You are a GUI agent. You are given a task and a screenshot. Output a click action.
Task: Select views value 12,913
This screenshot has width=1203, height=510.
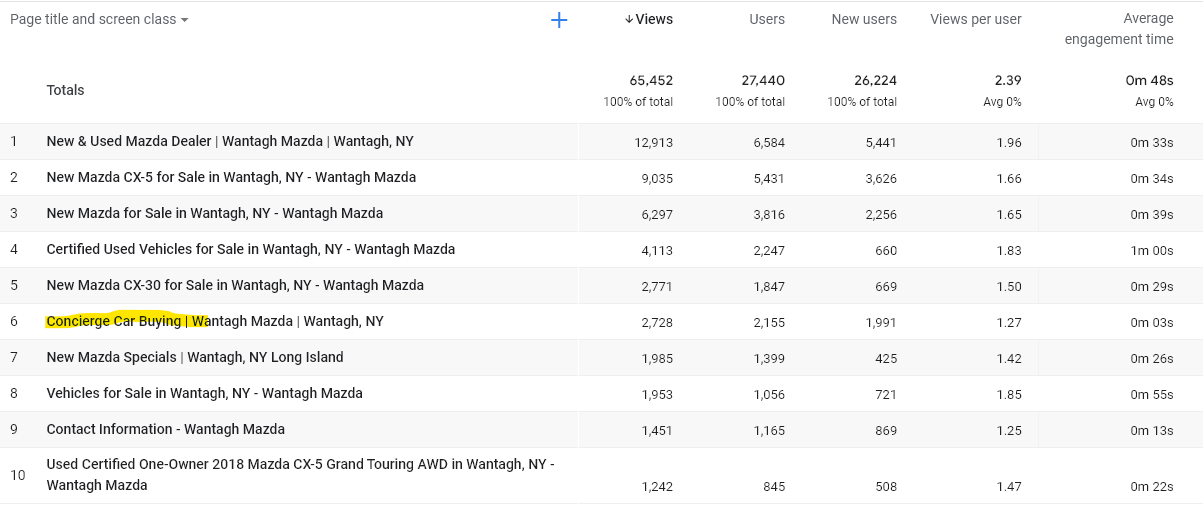click(654, 143)
